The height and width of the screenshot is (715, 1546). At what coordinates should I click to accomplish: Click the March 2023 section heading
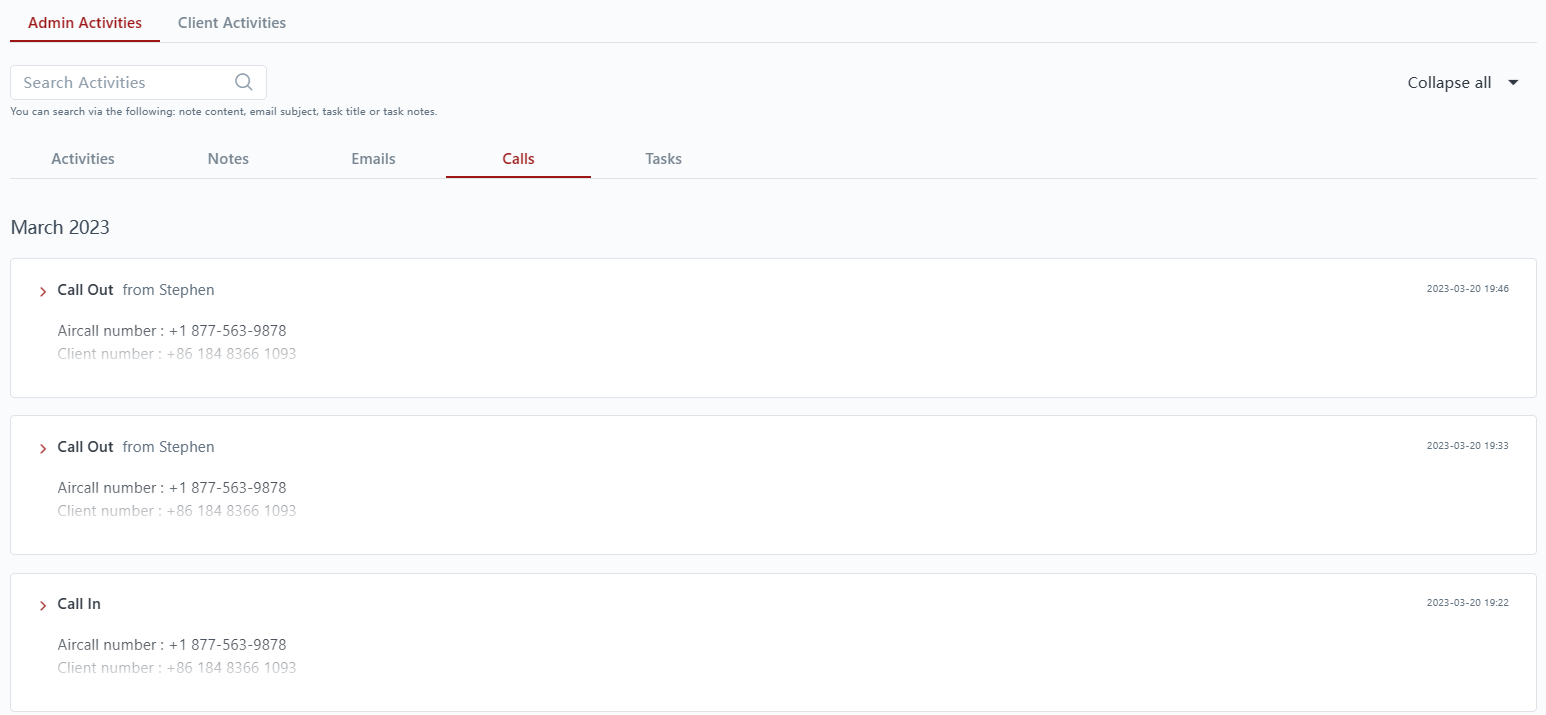coord(60,227)
